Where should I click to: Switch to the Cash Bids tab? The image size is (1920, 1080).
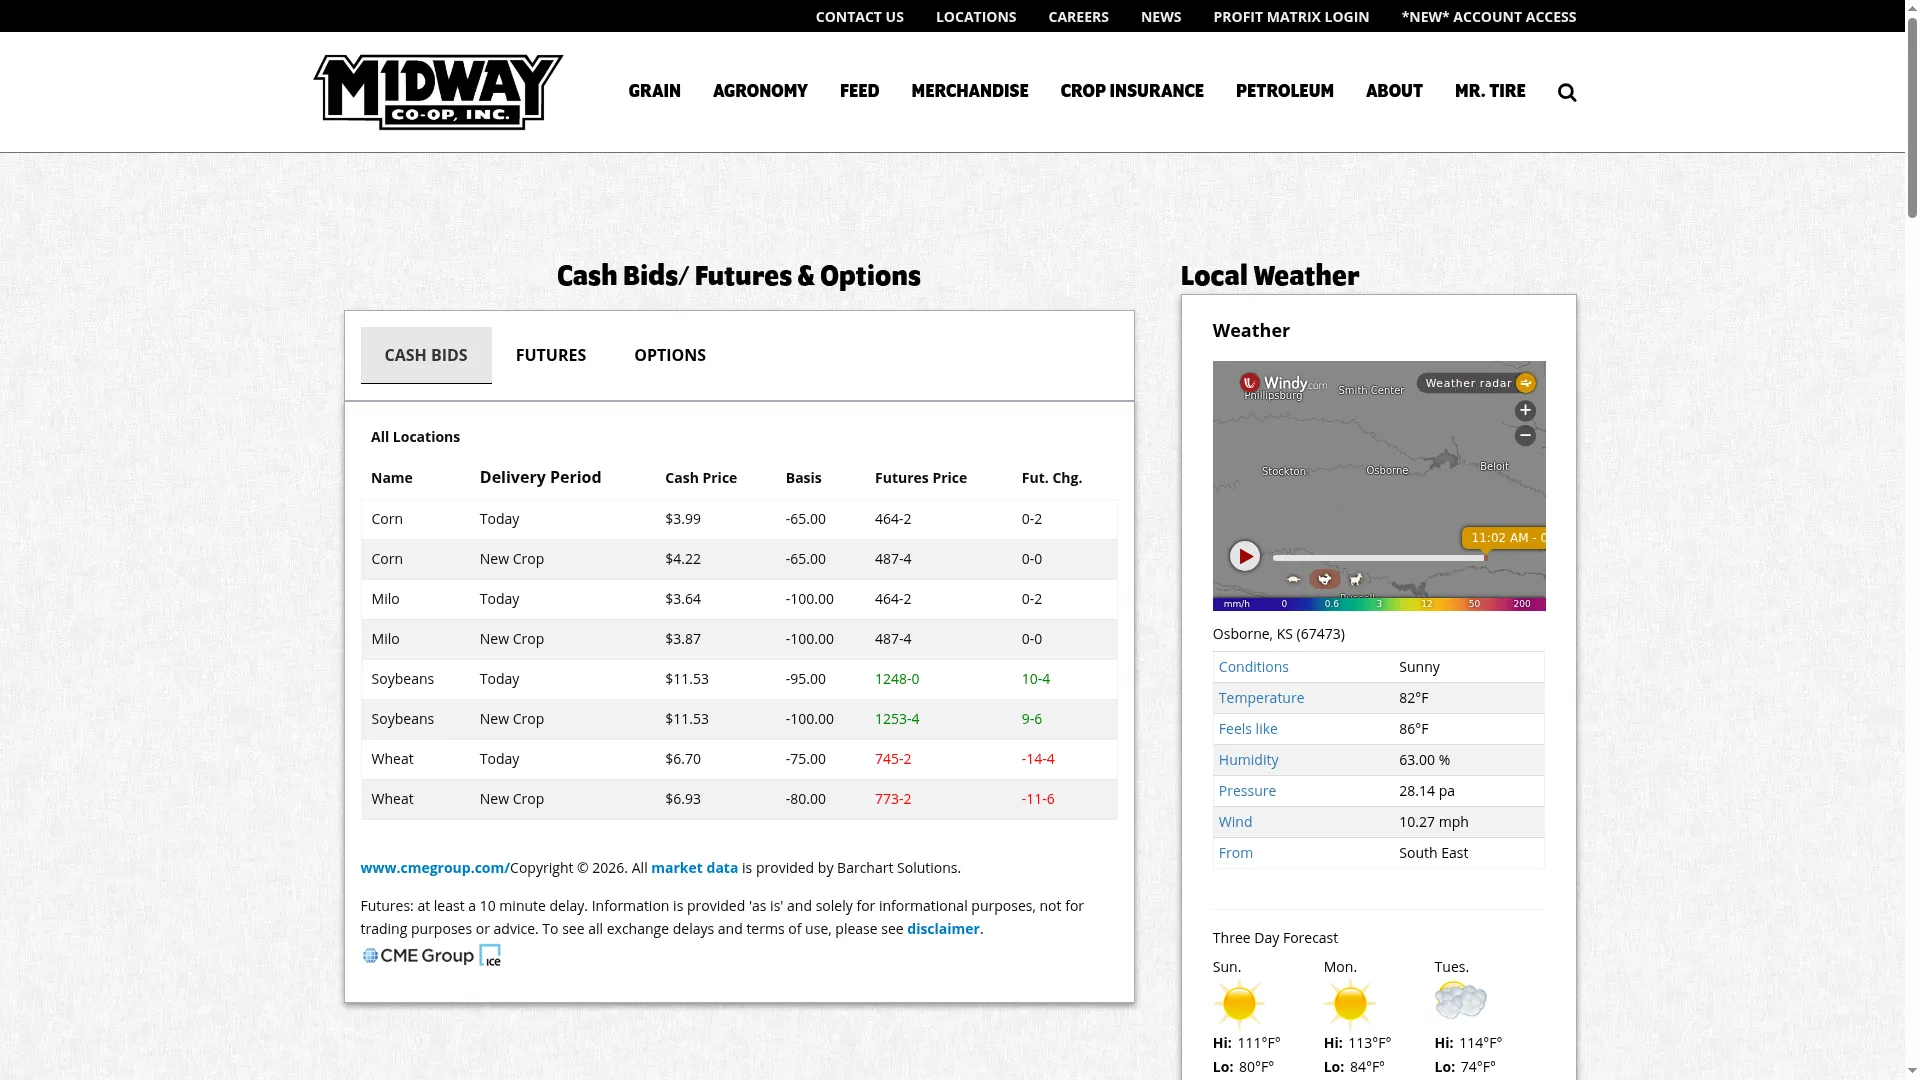tap(426, 355)
